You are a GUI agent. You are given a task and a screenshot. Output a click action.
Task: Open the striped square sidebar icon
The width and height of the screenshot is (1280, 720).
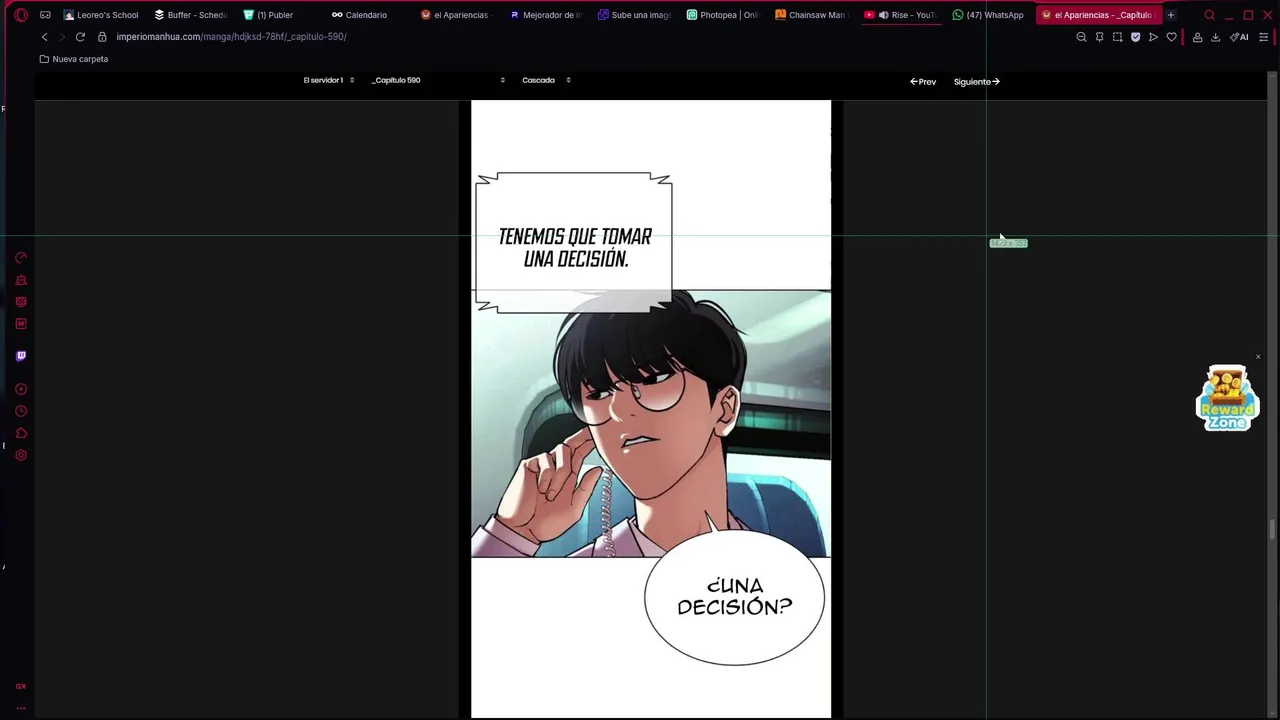(x=21, y=301)
